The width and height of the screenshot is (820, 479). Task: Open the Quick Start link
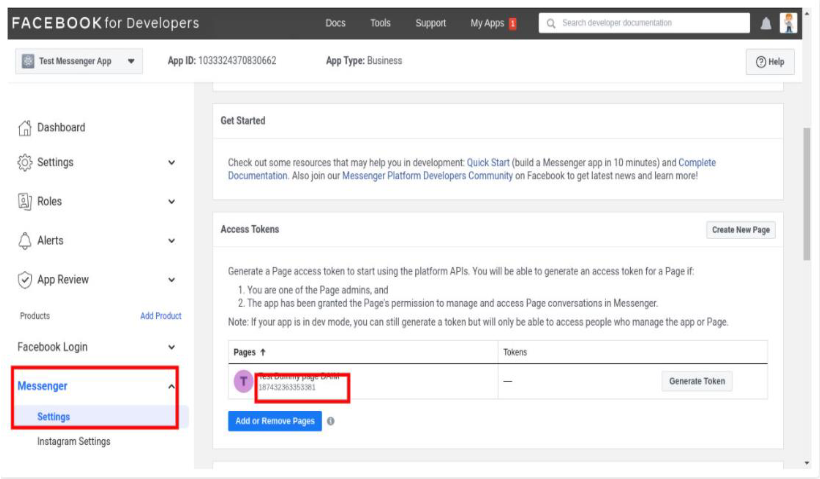[488, 163]
